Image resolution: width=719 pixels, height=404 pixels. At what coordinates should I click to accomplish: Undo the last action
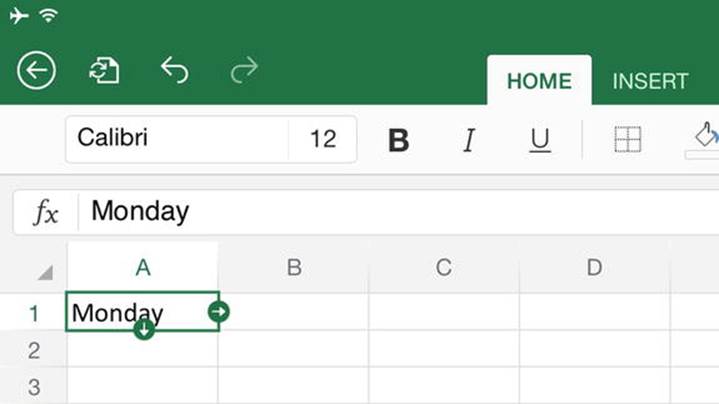(x=174, y=70)
